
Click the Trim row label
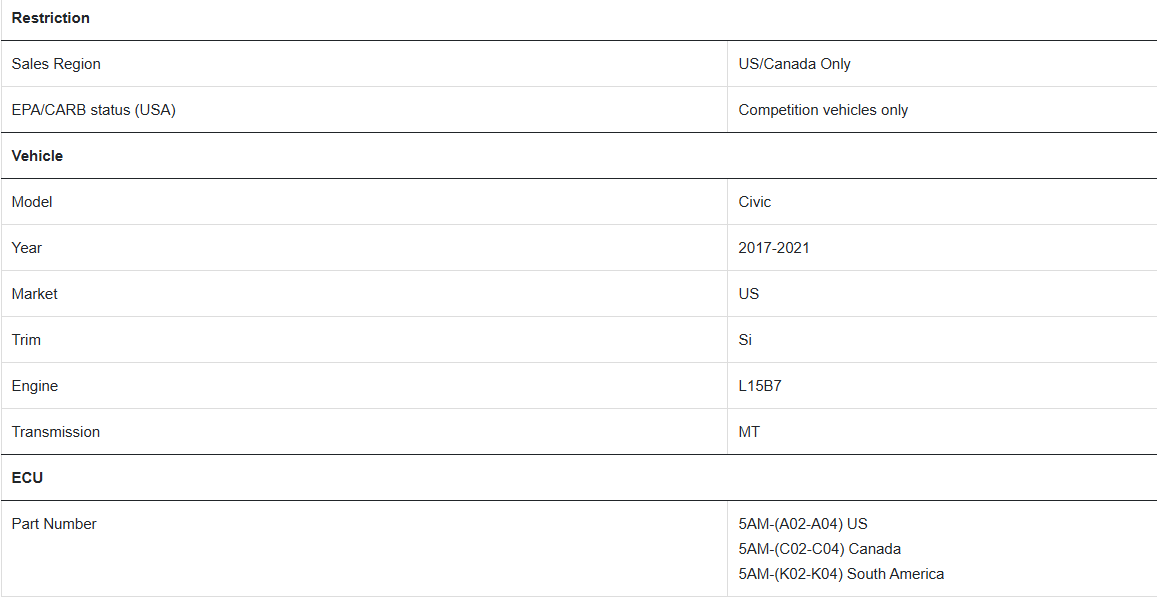tap(26, 340)
